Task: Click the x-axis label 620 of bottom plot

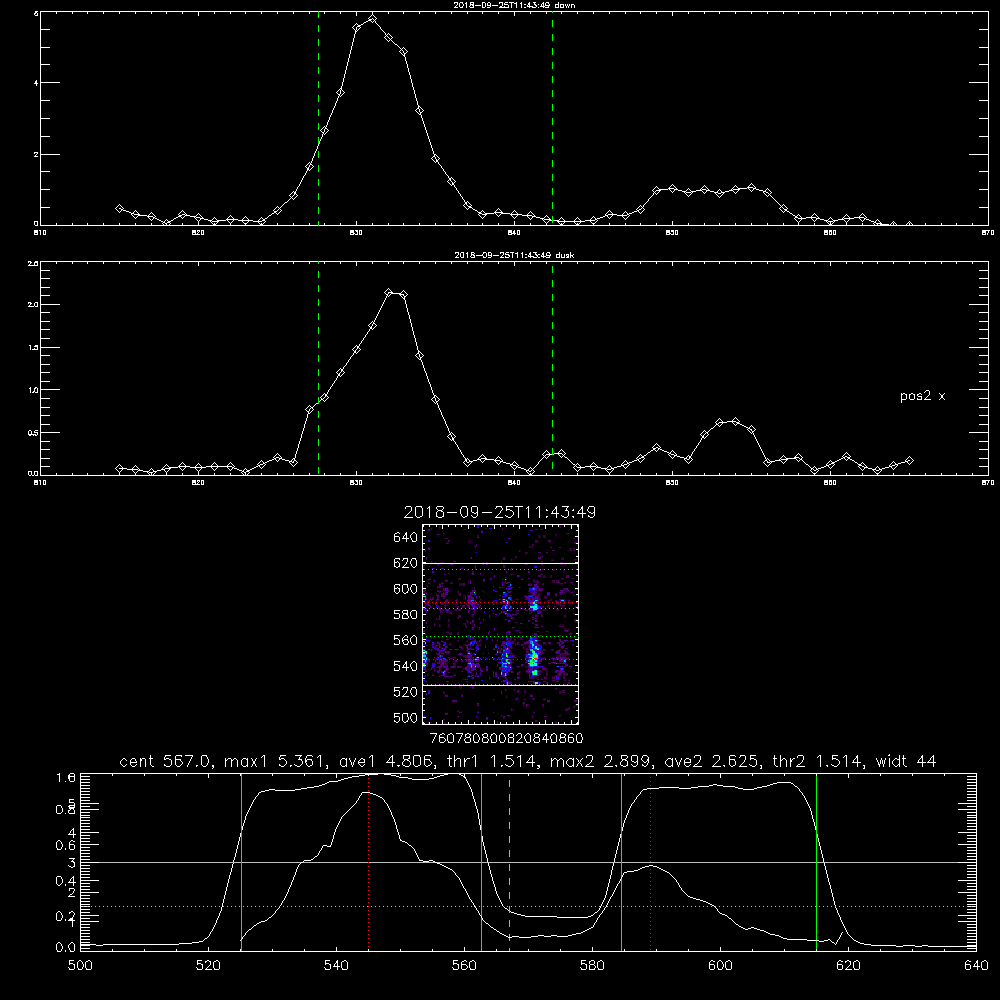Action: [x=849, y=966]
